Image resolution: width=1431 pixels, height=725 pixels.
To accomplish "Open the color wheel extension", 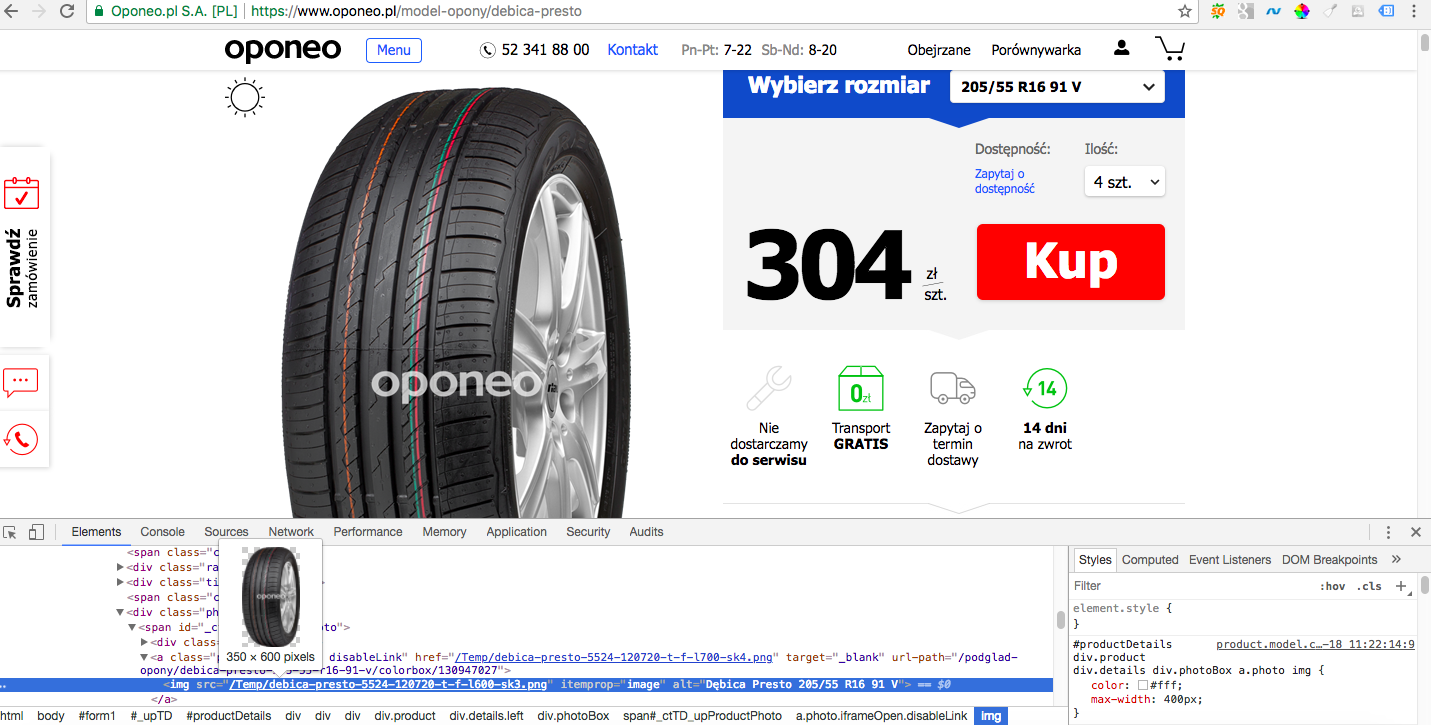I will click(1301, 12).
